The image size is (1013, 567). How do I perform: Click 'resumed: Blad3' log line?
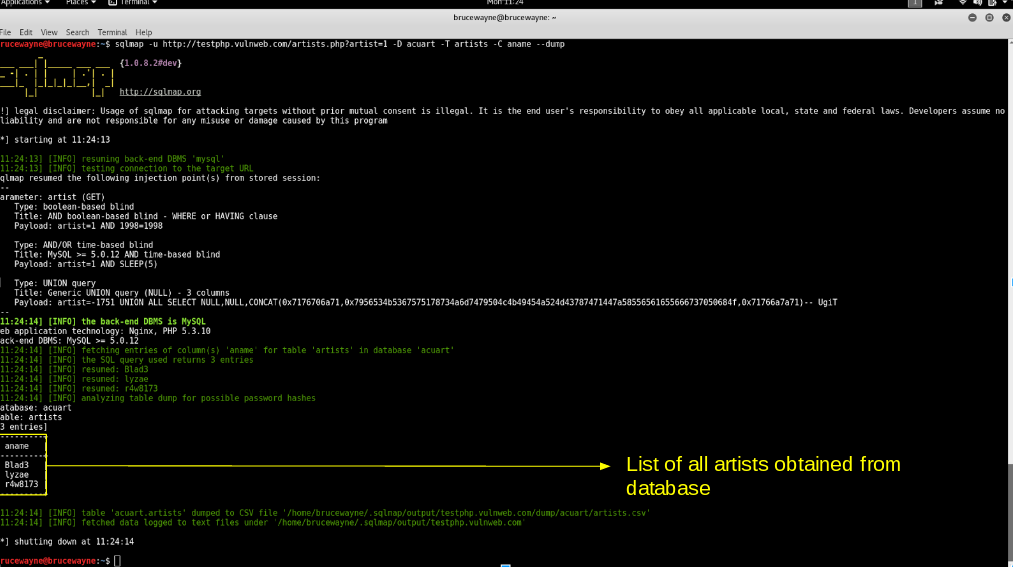[74, 369]
